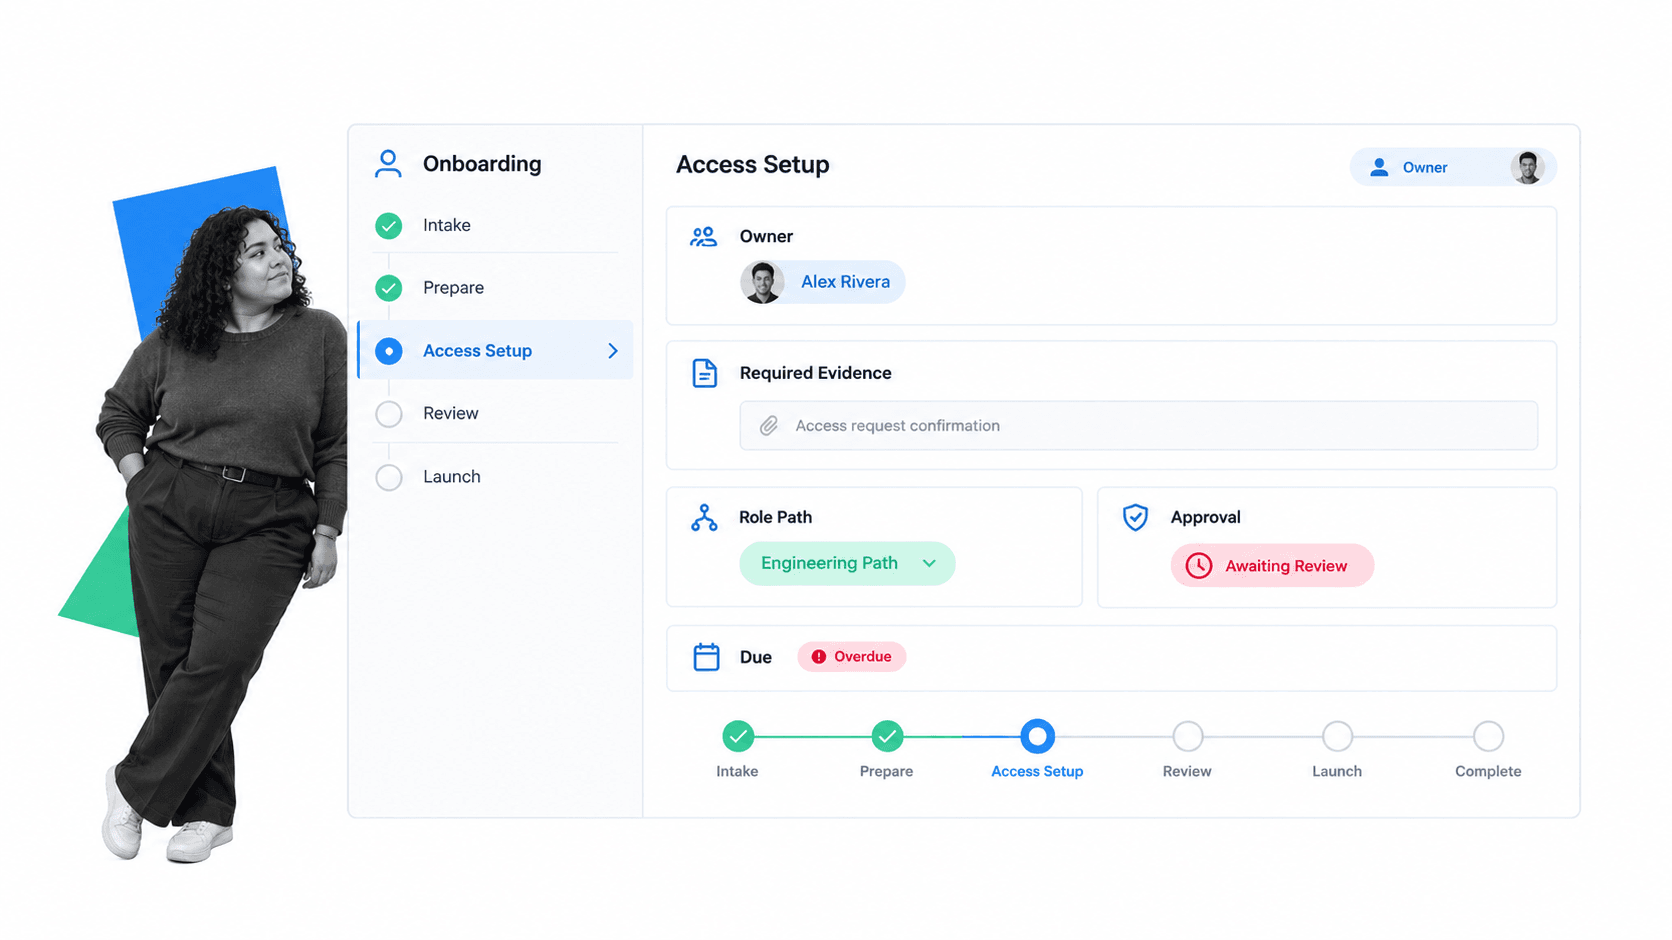
Task: Click the Owner label in the top-right pill
Action: point(1425,168)
